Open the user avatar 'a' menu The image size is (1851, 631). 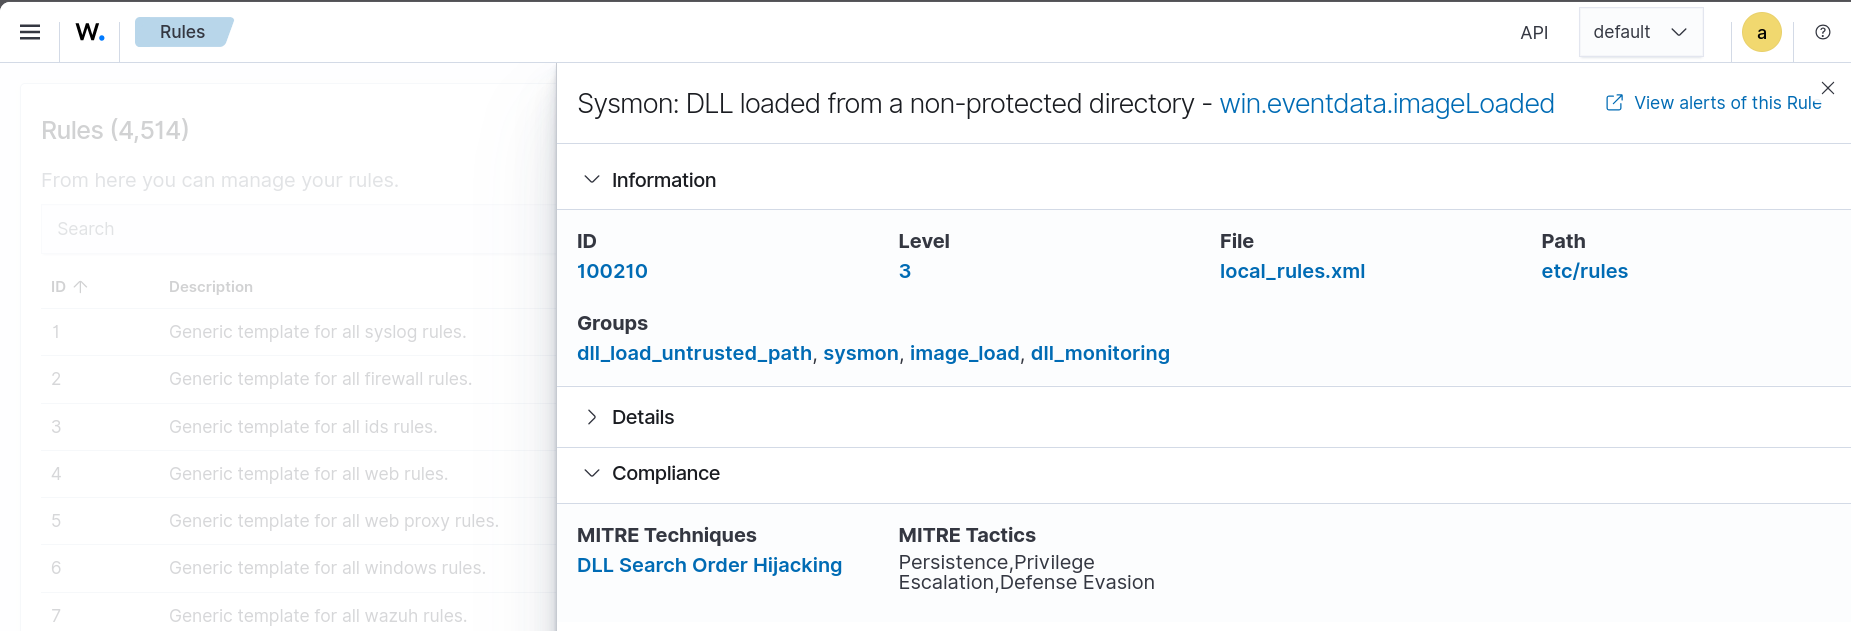coord(1761,32)
